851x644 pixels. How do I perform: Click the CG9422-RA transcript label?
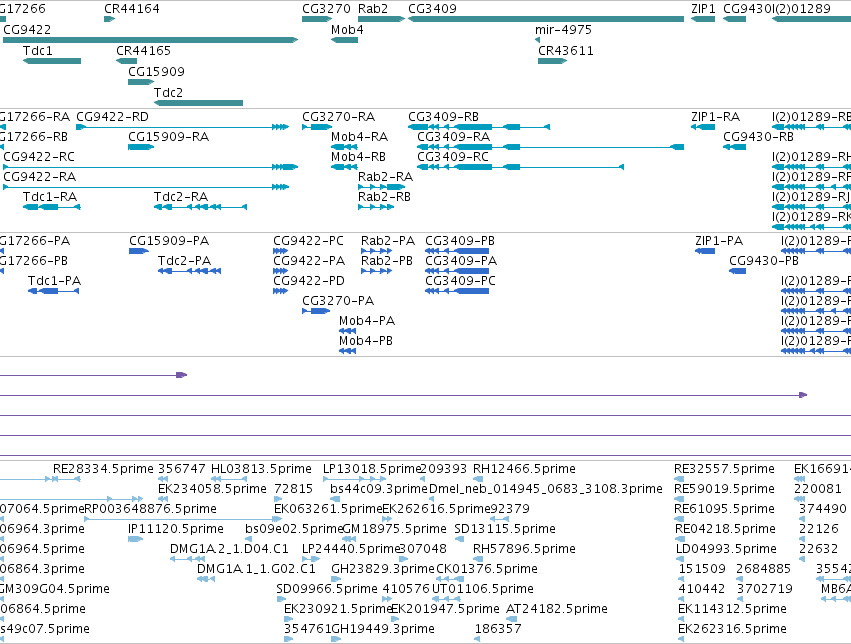[x=40, y=177]
